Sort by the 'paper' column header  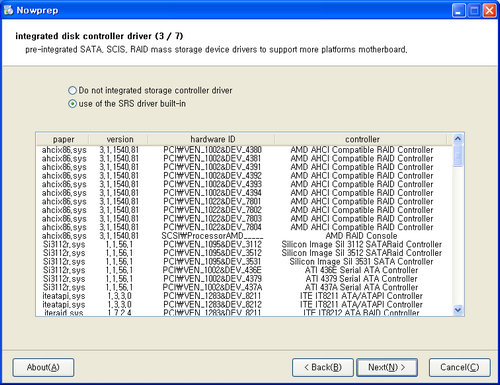coord(63,139)
